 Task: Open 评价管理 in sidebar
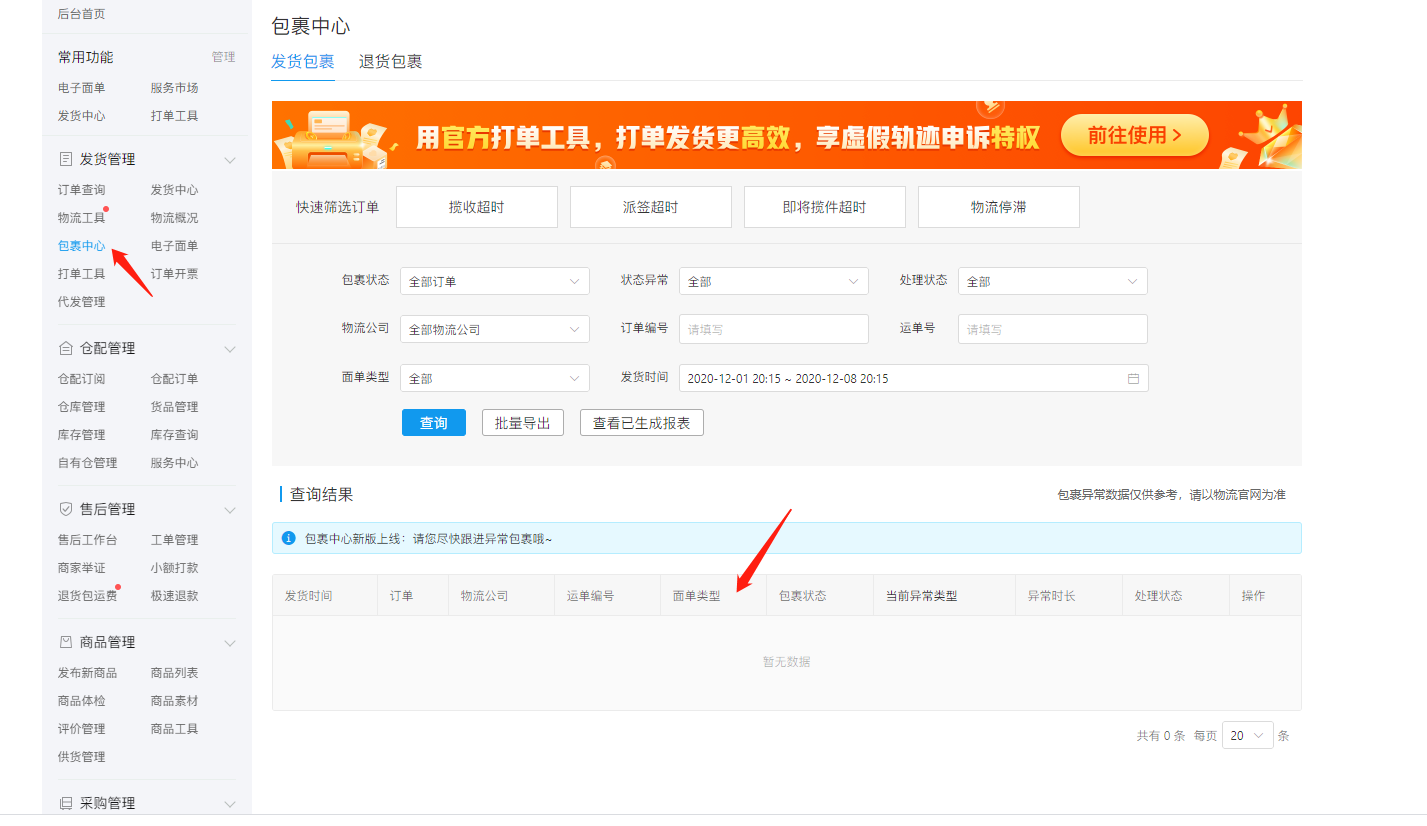pos(82,729)
